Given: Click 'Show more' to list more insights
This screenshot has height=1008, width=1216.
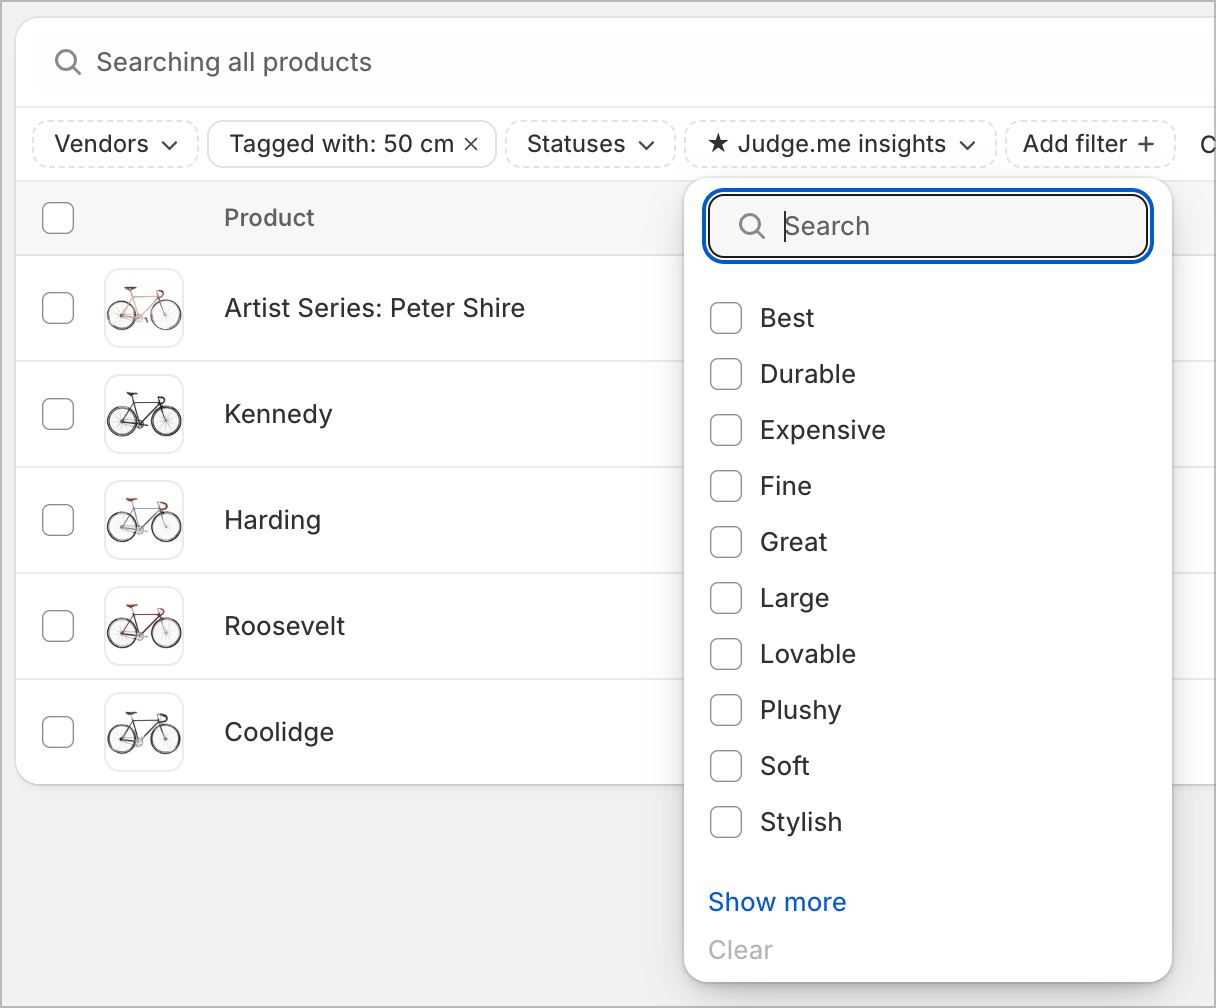Looking at the screenshot, I should tap(777, 902).
